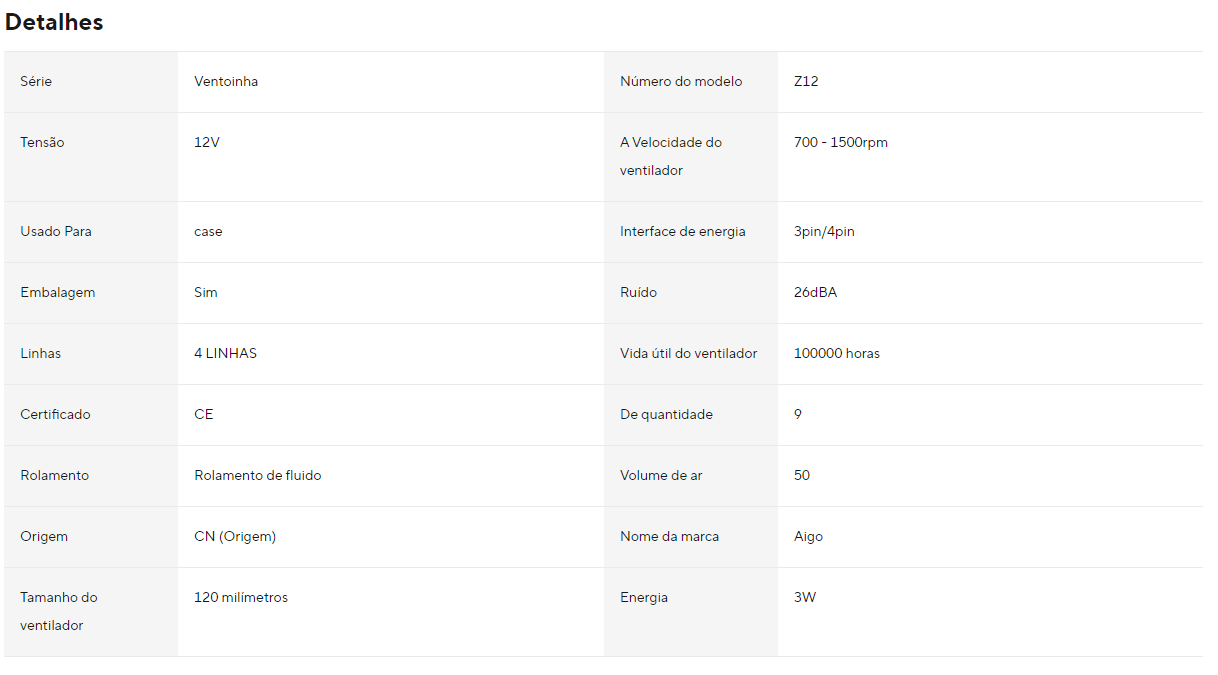Select the CN (Origem) value

click(235, 537)
